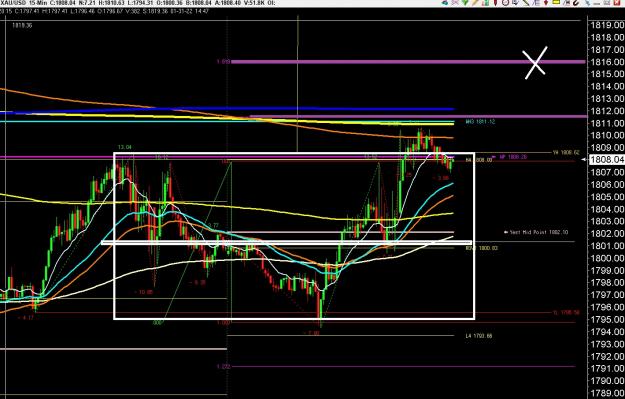Screen dimensions: 625x399
Task: Select the yellow pencil drawing tool
Action: point(475,2)
